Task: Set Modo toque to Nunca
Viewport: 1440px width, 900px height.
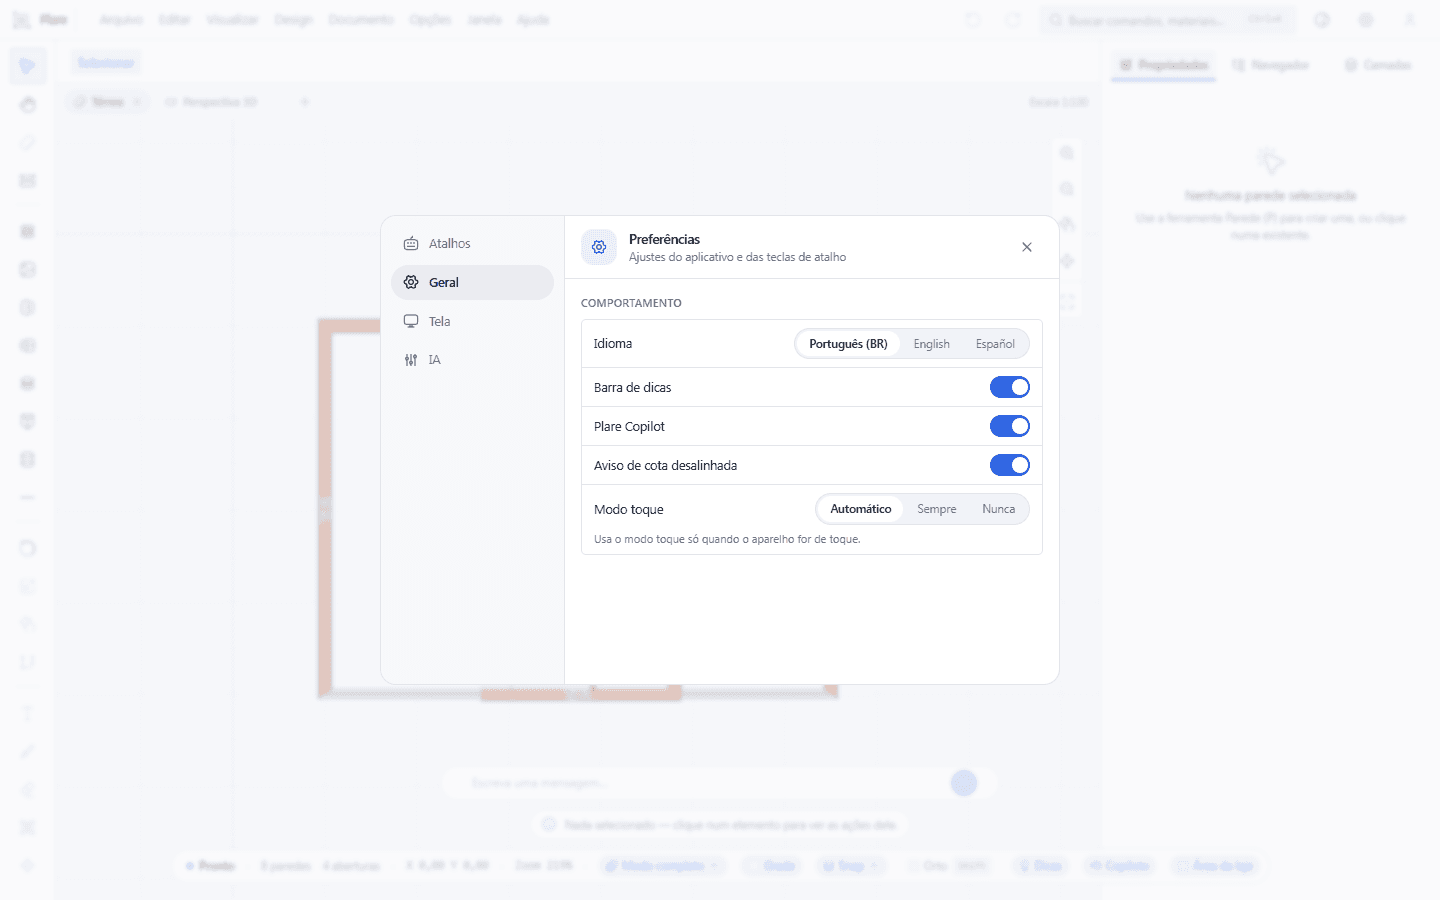Action: click(x=998, y=509)
